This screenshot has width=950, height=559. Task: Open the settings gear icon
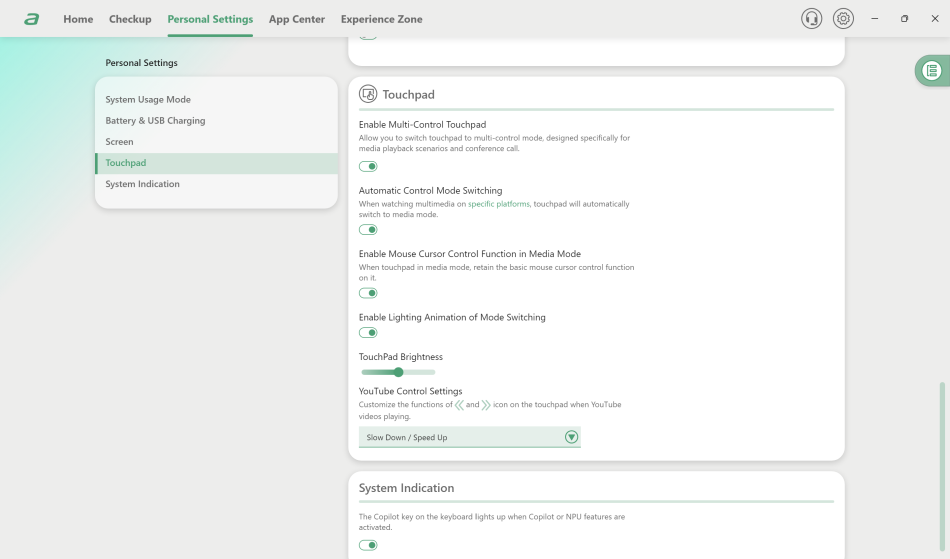pos(843,19)
